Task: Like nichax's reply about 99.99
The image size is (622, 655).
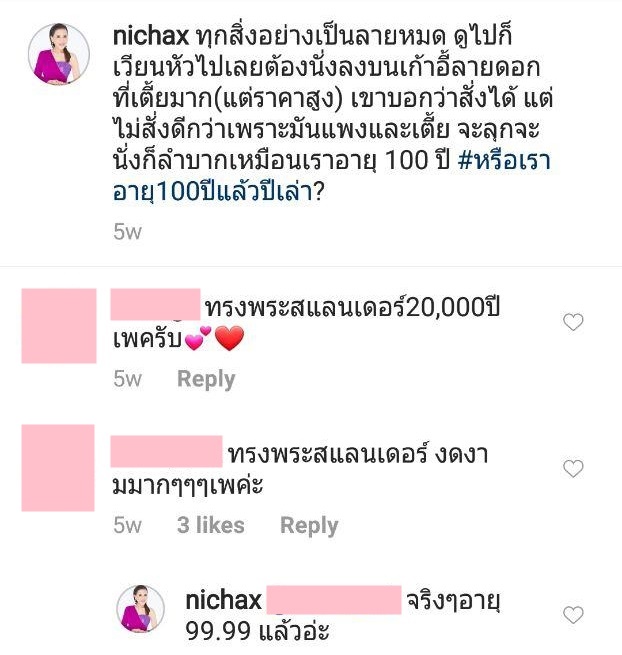Action: pyautogui.click(x=573, y=614)
